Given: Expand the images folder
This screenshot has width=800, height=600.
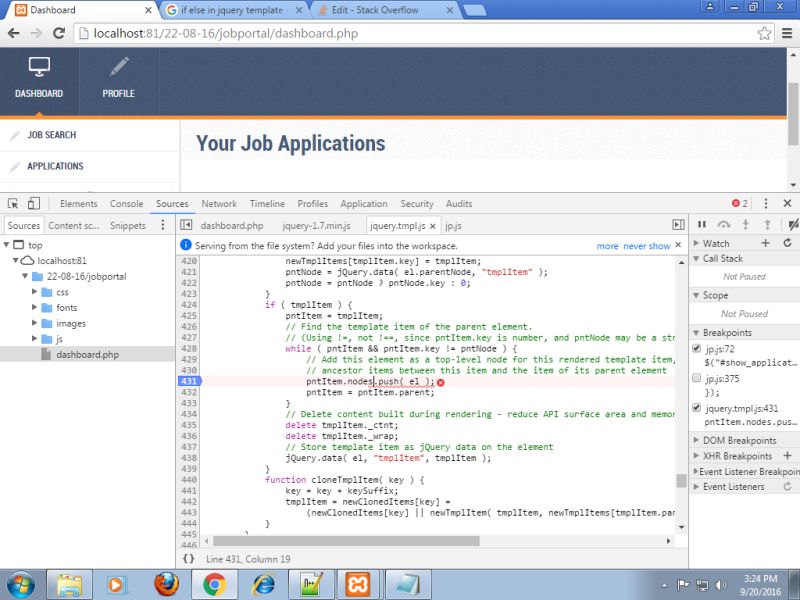Looking at the screenshot, I should tap(34, 323).
